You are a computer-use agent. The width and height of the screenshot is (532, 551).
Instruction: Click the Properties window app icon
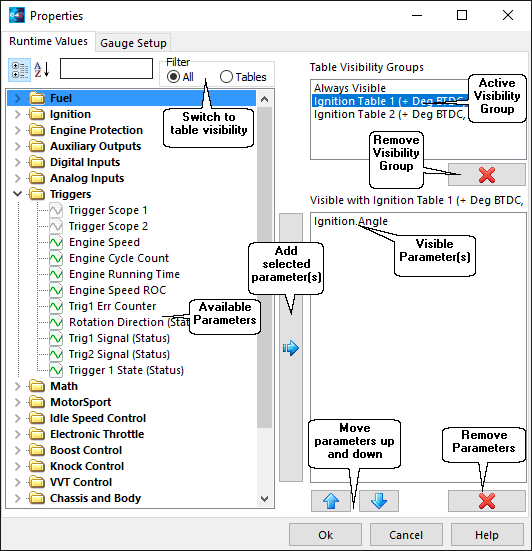pos(17,15)
